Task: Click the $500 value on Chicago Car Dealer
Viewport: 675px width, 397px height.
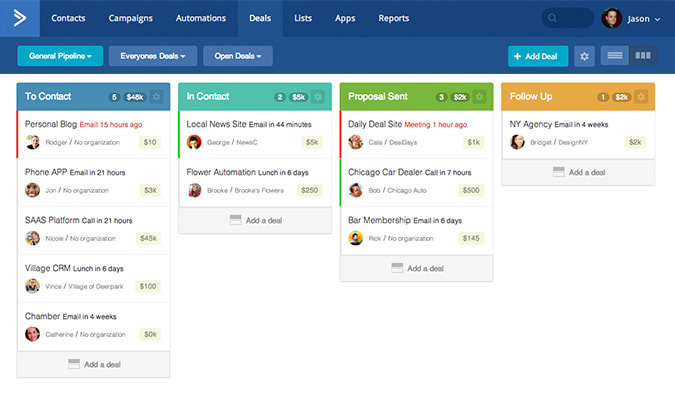Action: 471,190
